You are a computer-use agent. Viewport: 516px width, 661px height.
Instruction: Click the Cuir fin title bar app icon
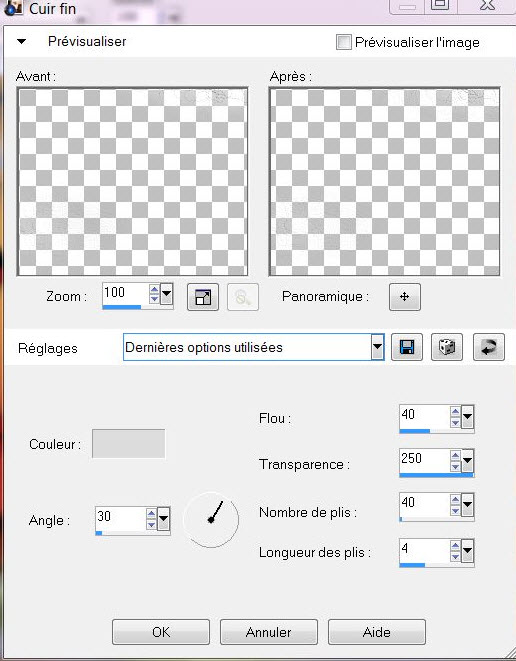(13, 8)
